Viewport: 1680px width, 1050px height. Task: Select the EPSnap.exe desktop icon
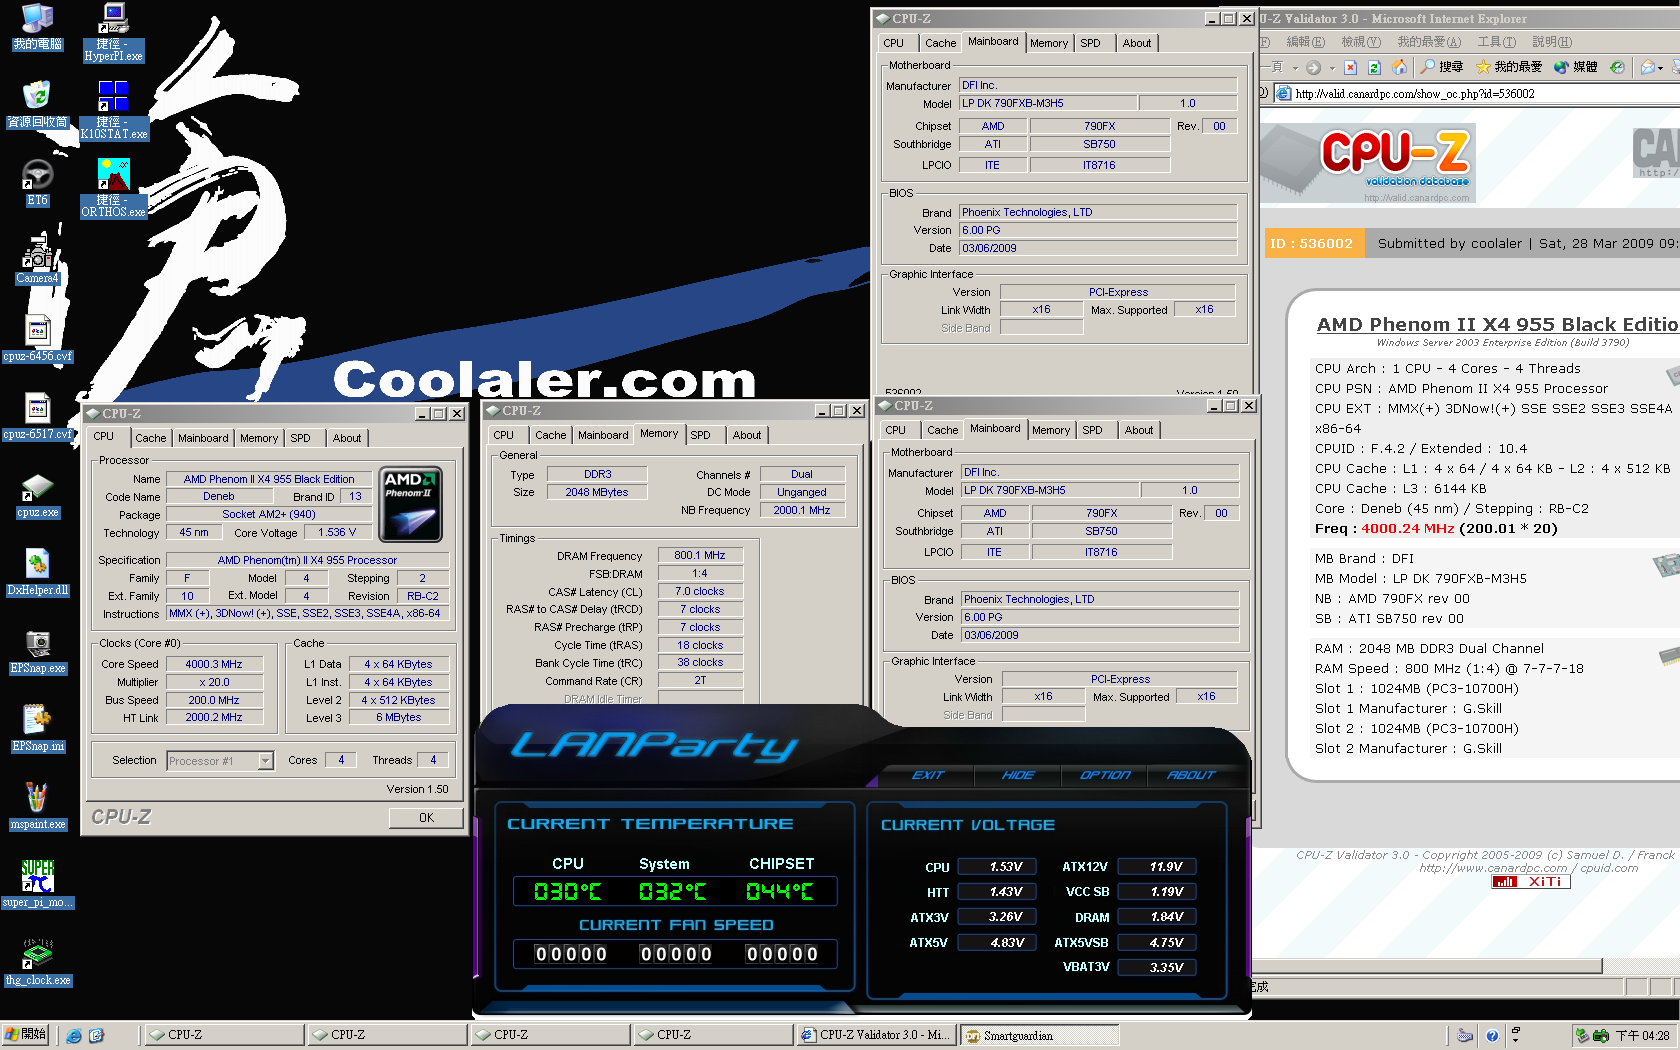pos(37,650)
